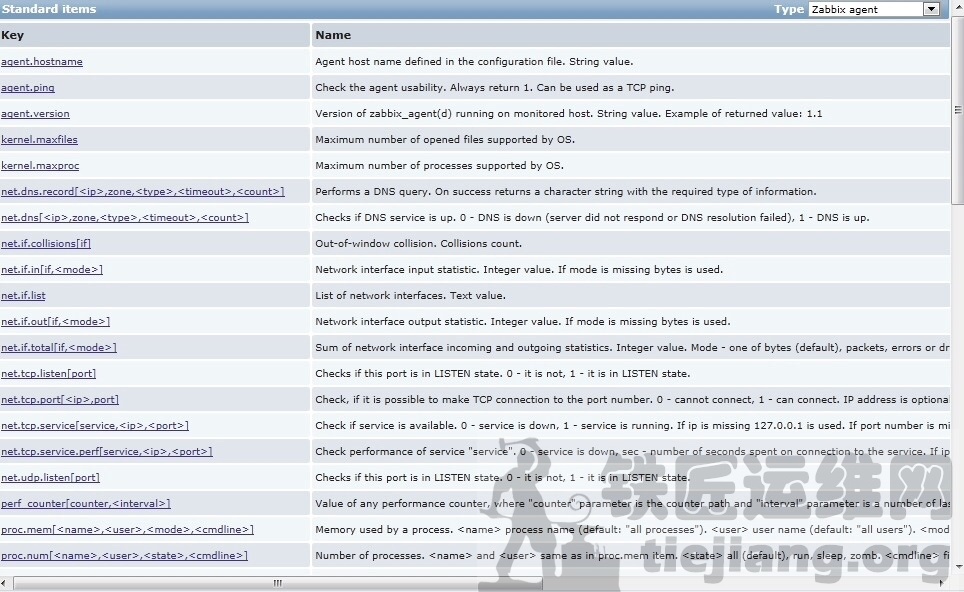The image size is (964, 592).
Task: Pick the kernel.maxproc key link
Action: pyautogui.click(x=40, y=165)
